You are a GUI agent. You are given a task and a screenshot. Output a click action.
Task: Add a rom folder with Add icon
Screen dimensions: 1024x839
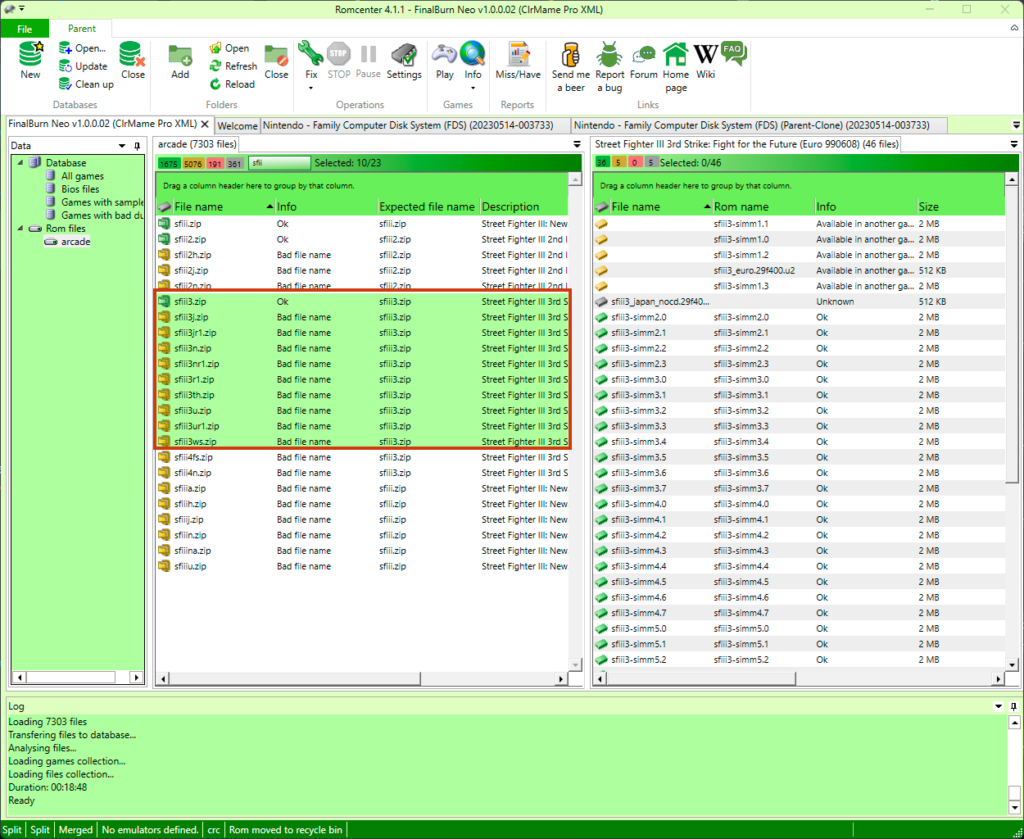coord(180,61)
